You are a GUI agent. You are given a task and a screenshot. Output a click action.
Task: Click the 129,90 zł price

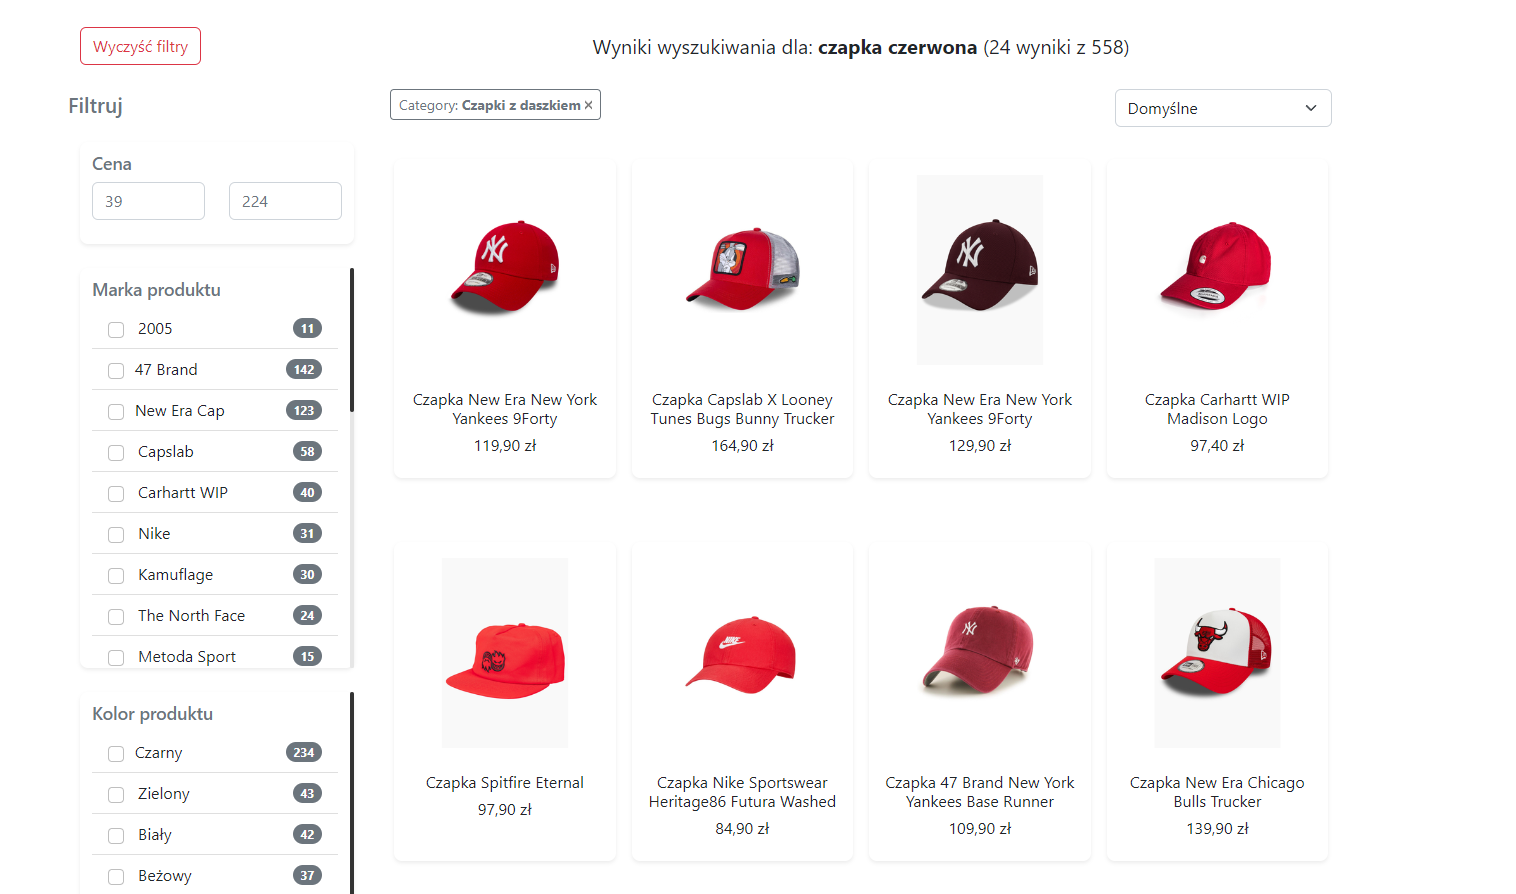click(x=980, y=446)
